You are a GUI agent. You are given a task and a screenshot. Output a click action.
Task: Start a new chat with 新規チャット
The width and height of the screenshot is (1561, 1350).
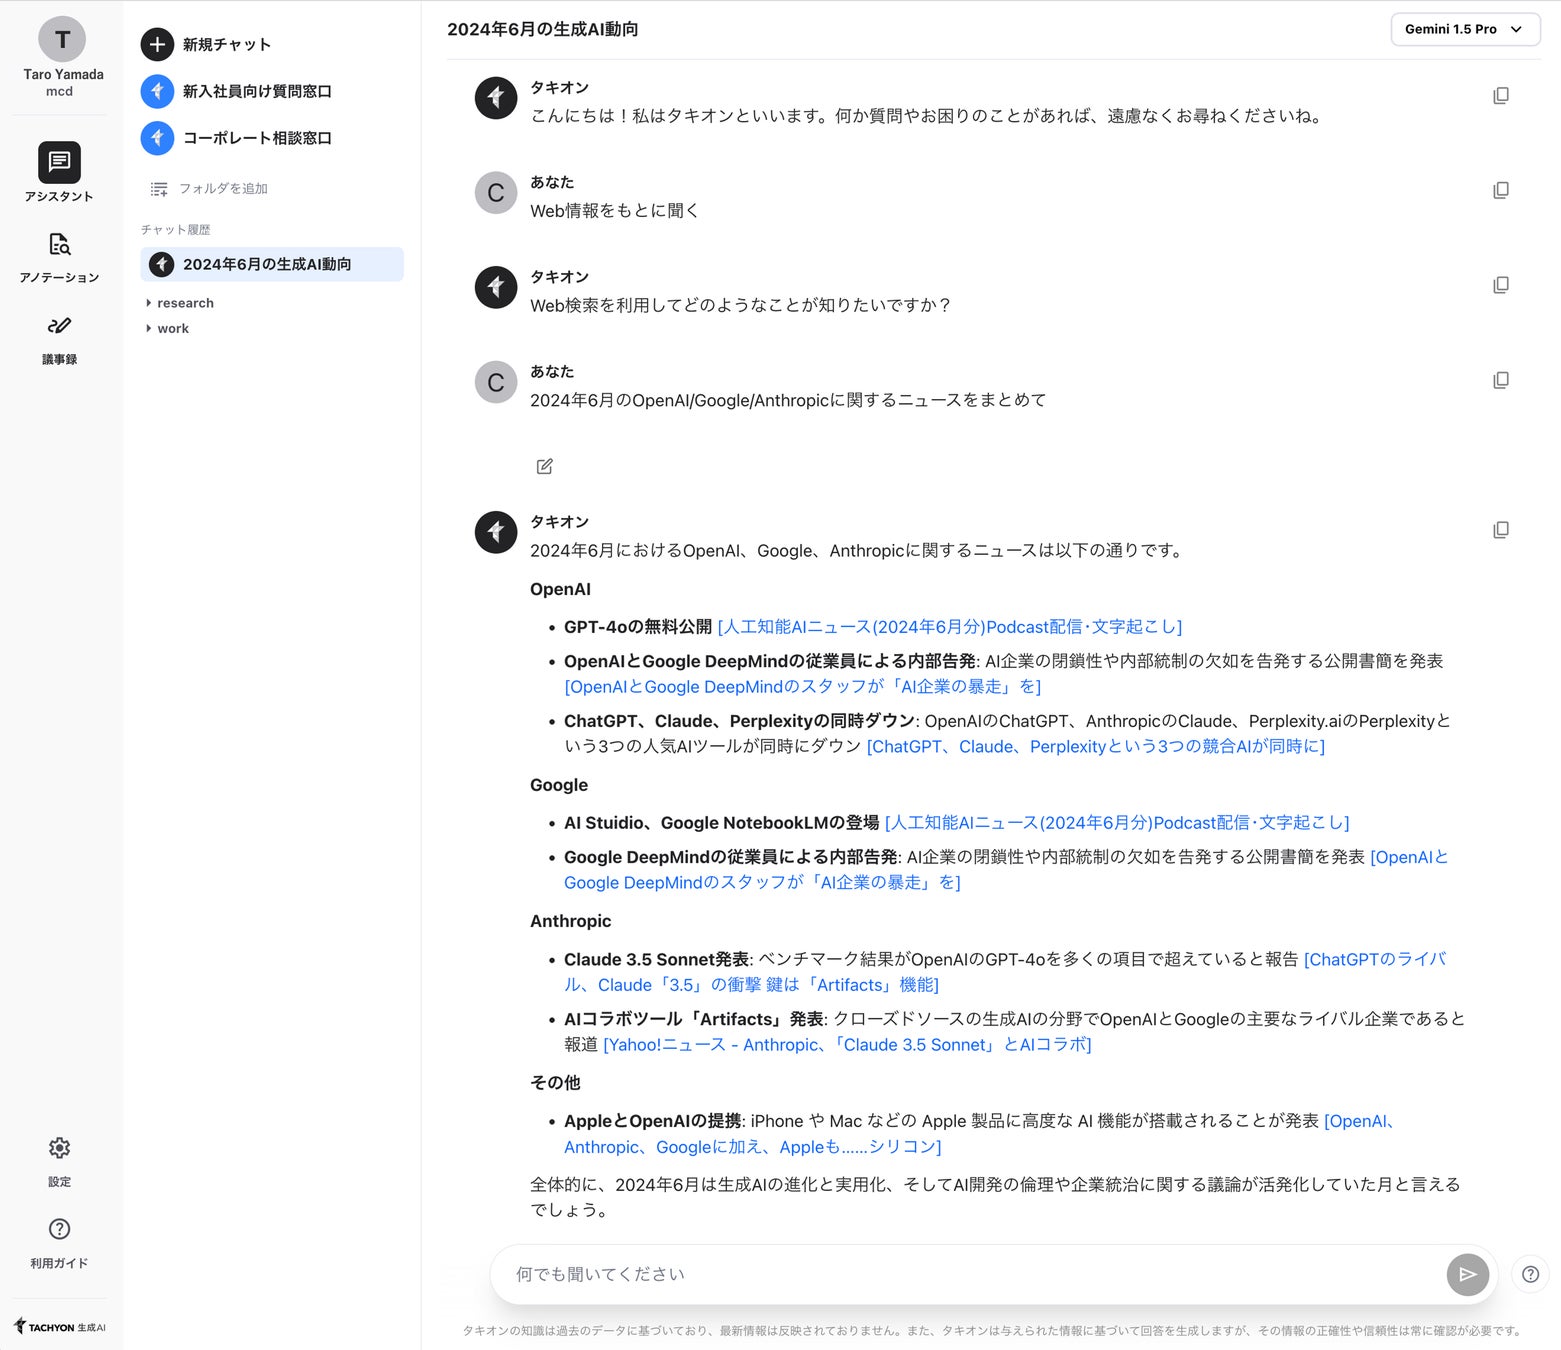(207, 44)
